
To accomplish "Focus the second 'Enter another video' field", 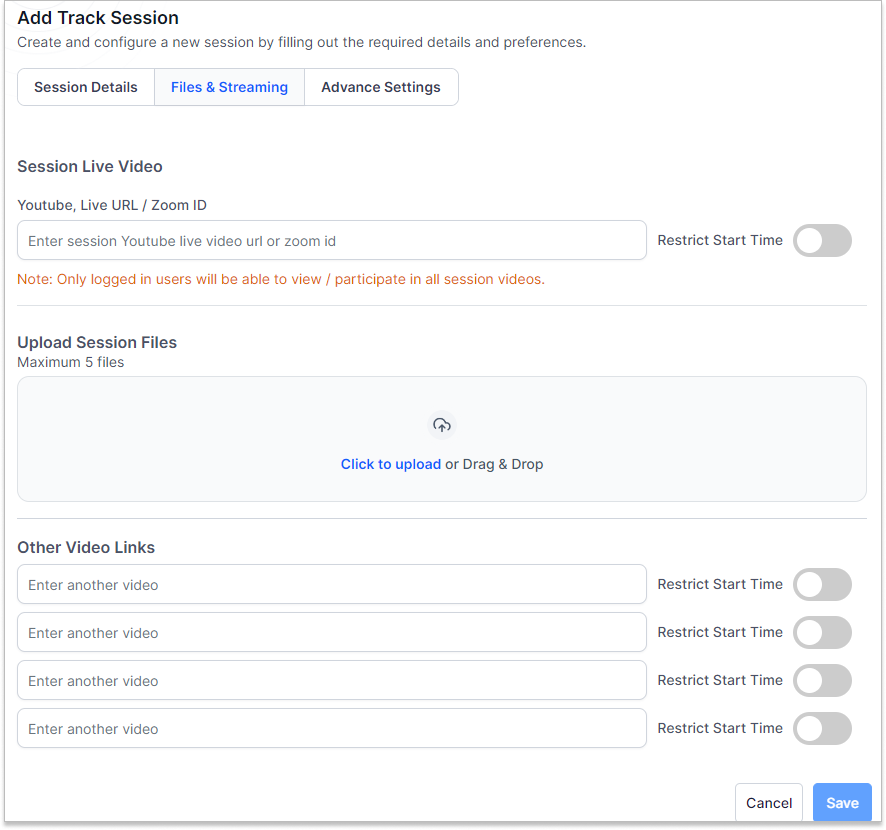I will [x=332, y=632].
